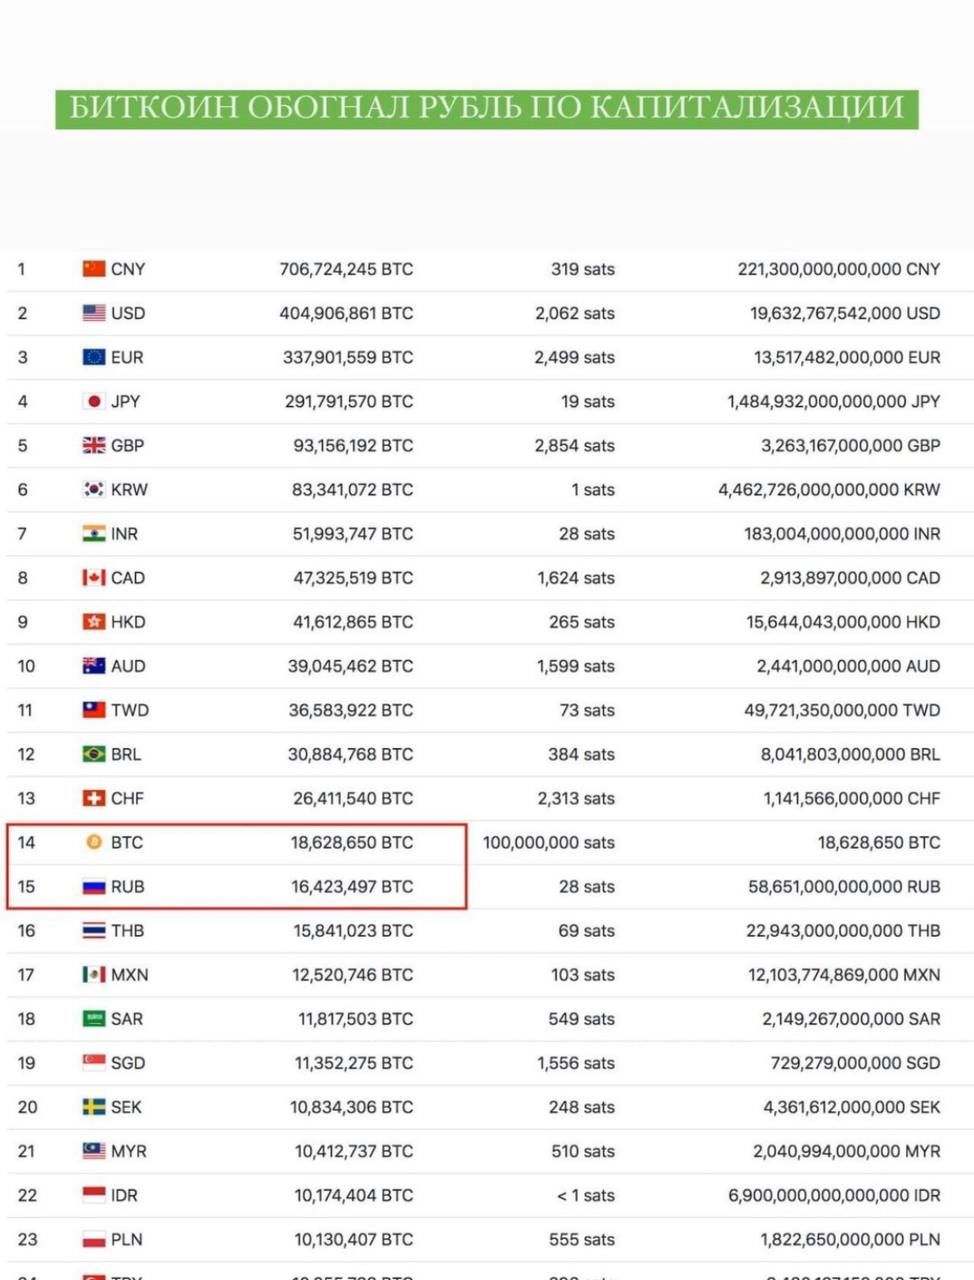Image resolution: width=974 pixels, height=1280 pixels.
Task: Click the 10,834,306 BTC value in SEK row
Action: click(x=352, y=1106)
